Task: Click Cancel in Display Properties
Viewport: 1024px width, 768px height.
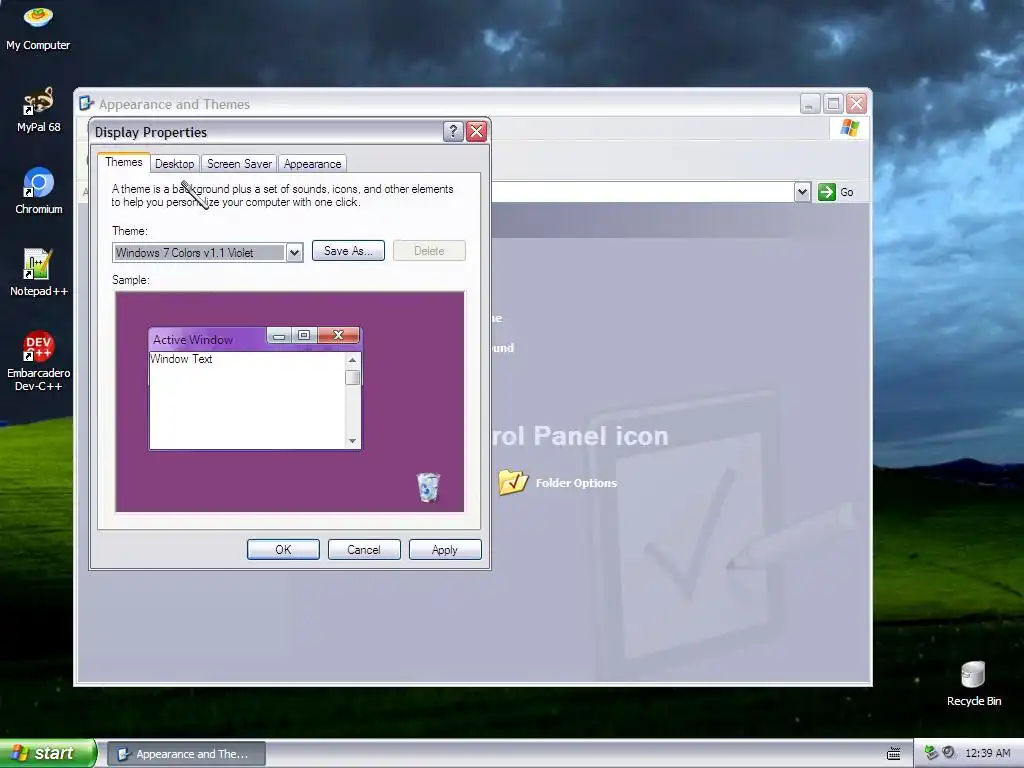Action: click(x=364, y=550)
